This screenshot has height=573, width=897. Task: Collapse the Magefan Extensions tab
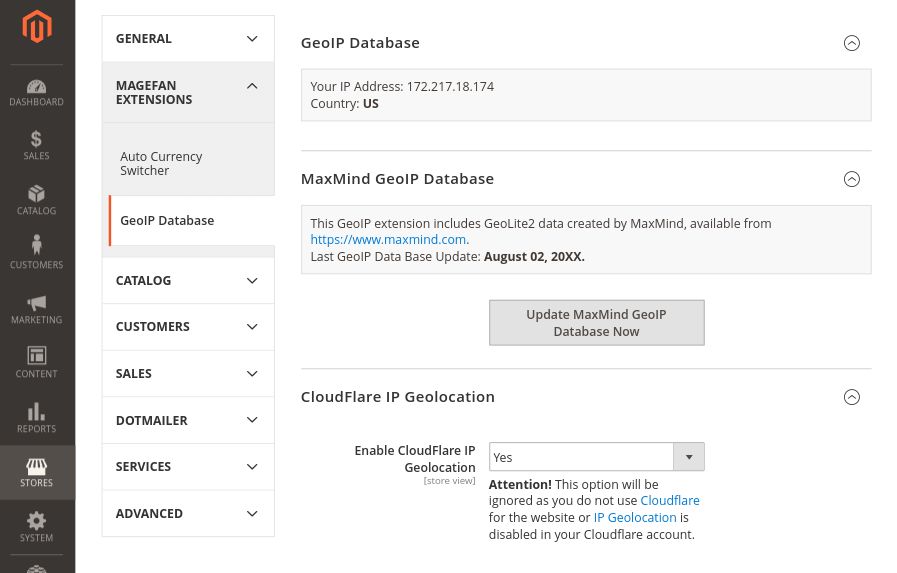point(188,92)
